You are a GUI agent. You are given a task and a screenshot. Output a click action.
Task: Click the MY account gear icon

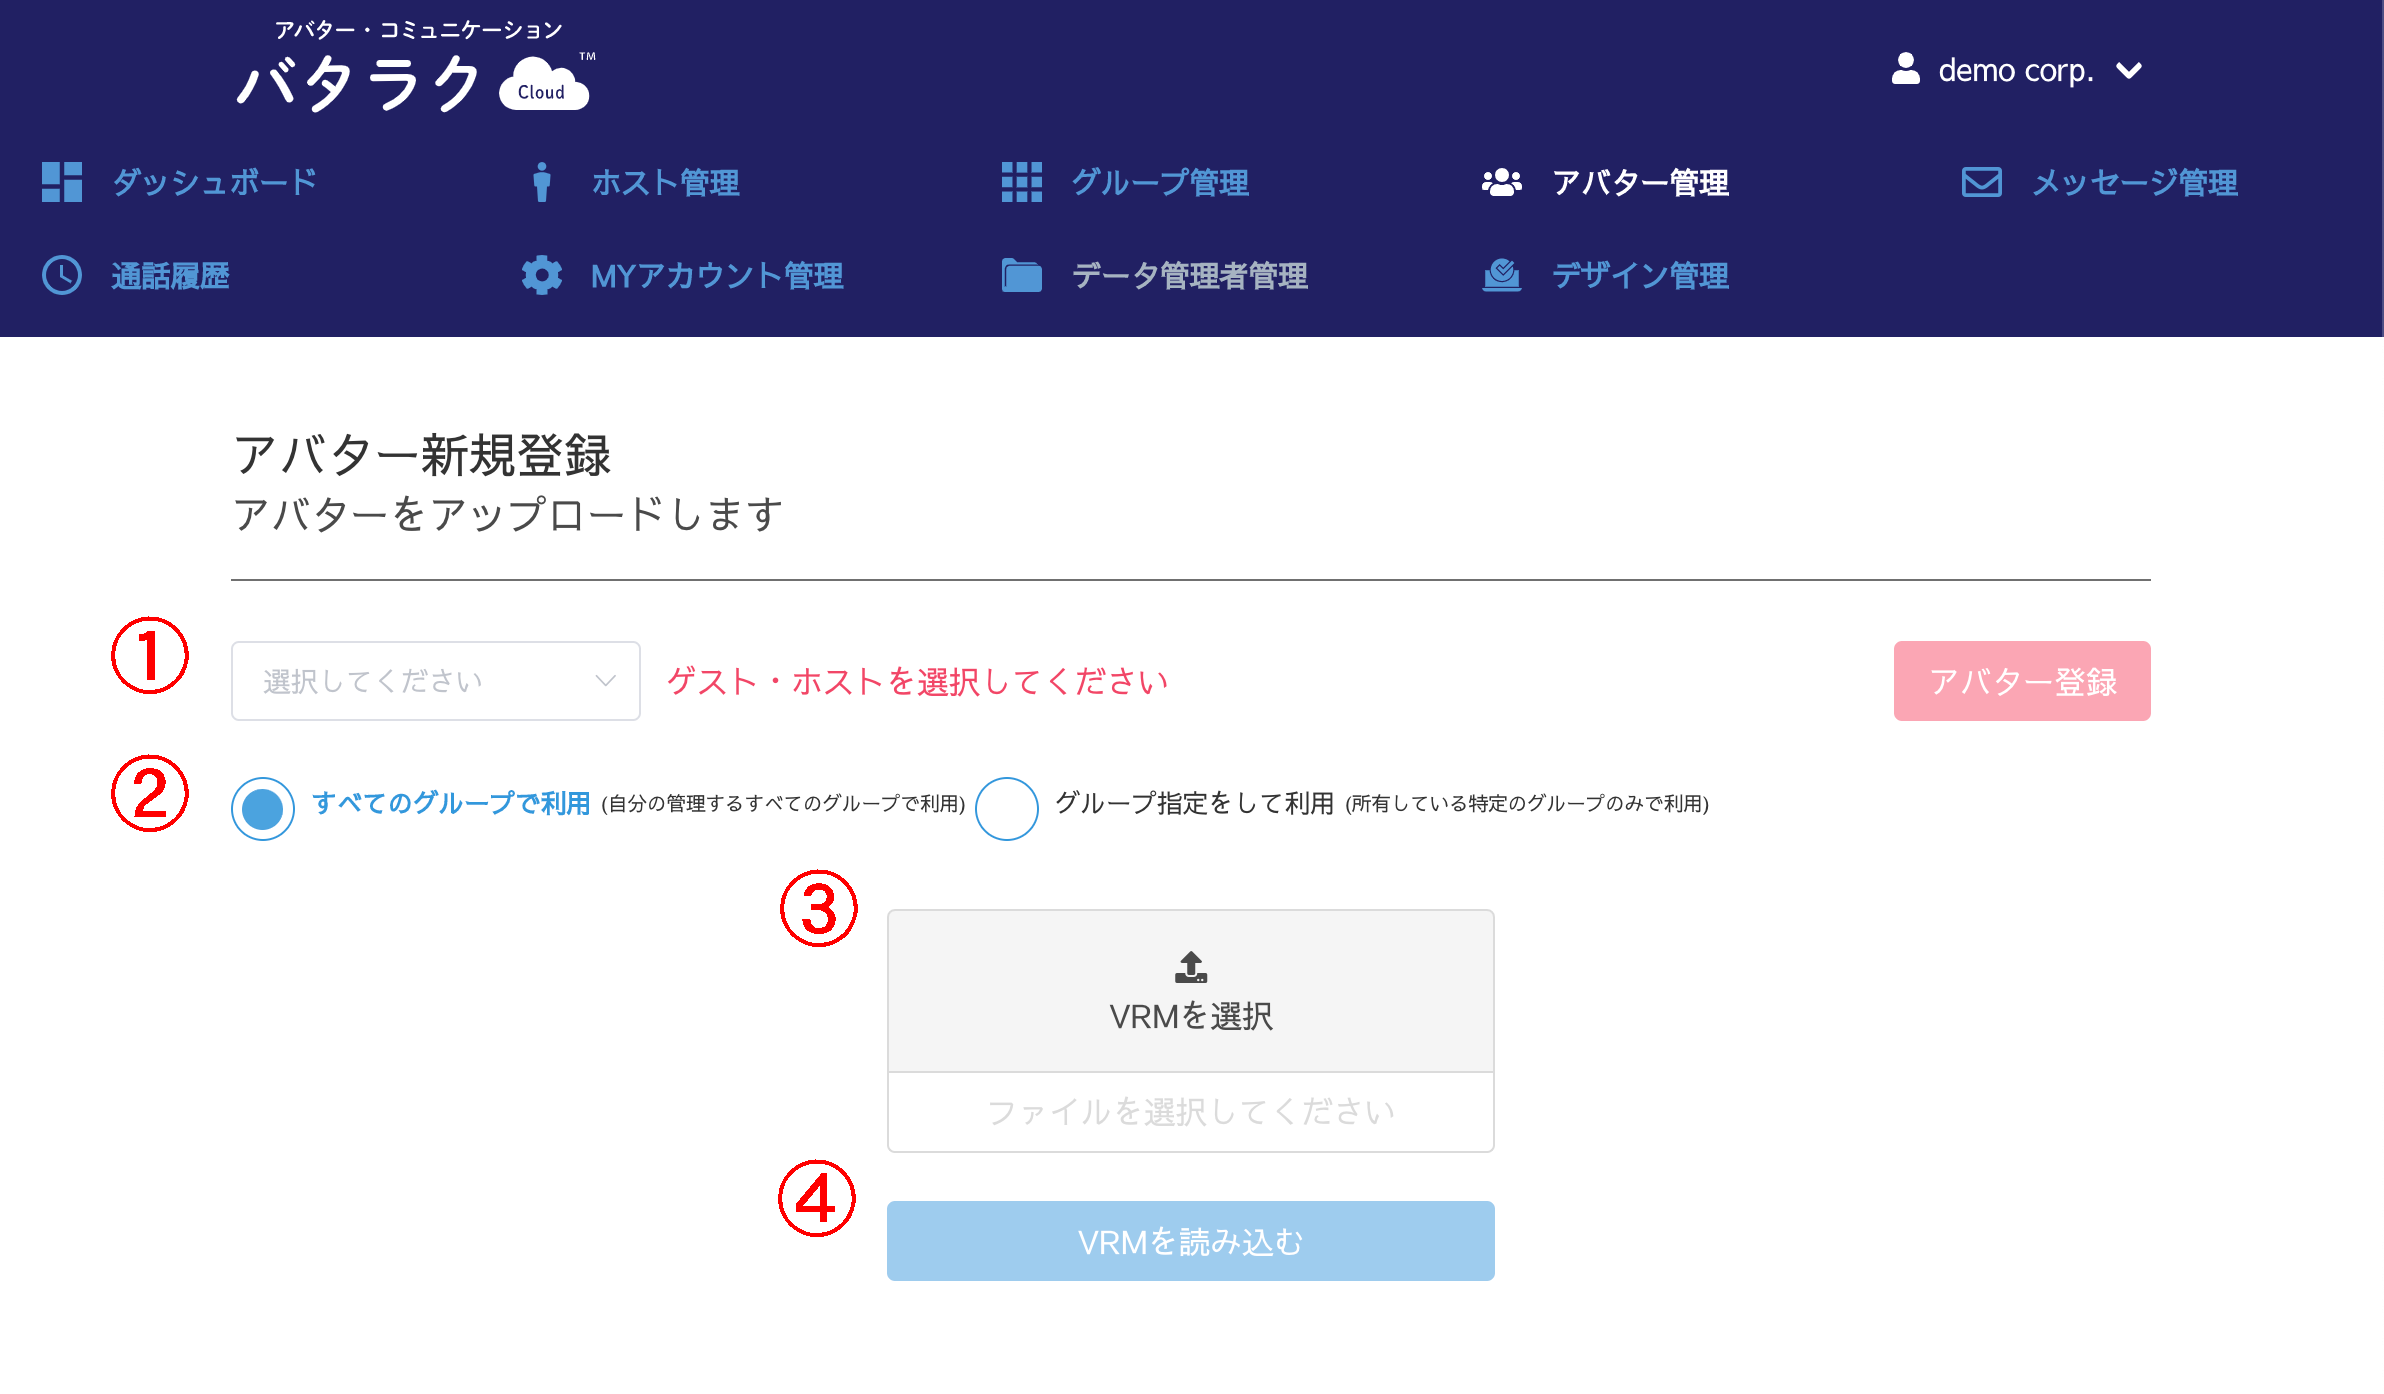(542, 275)
